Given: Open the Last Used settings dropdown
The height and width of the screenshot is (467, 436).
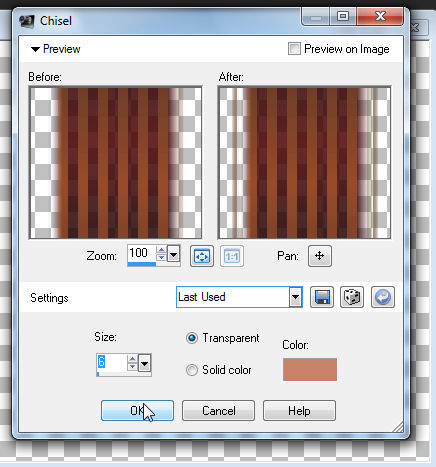Looking at the screenshot, I should pyautogui.click(x=295, y=297).
